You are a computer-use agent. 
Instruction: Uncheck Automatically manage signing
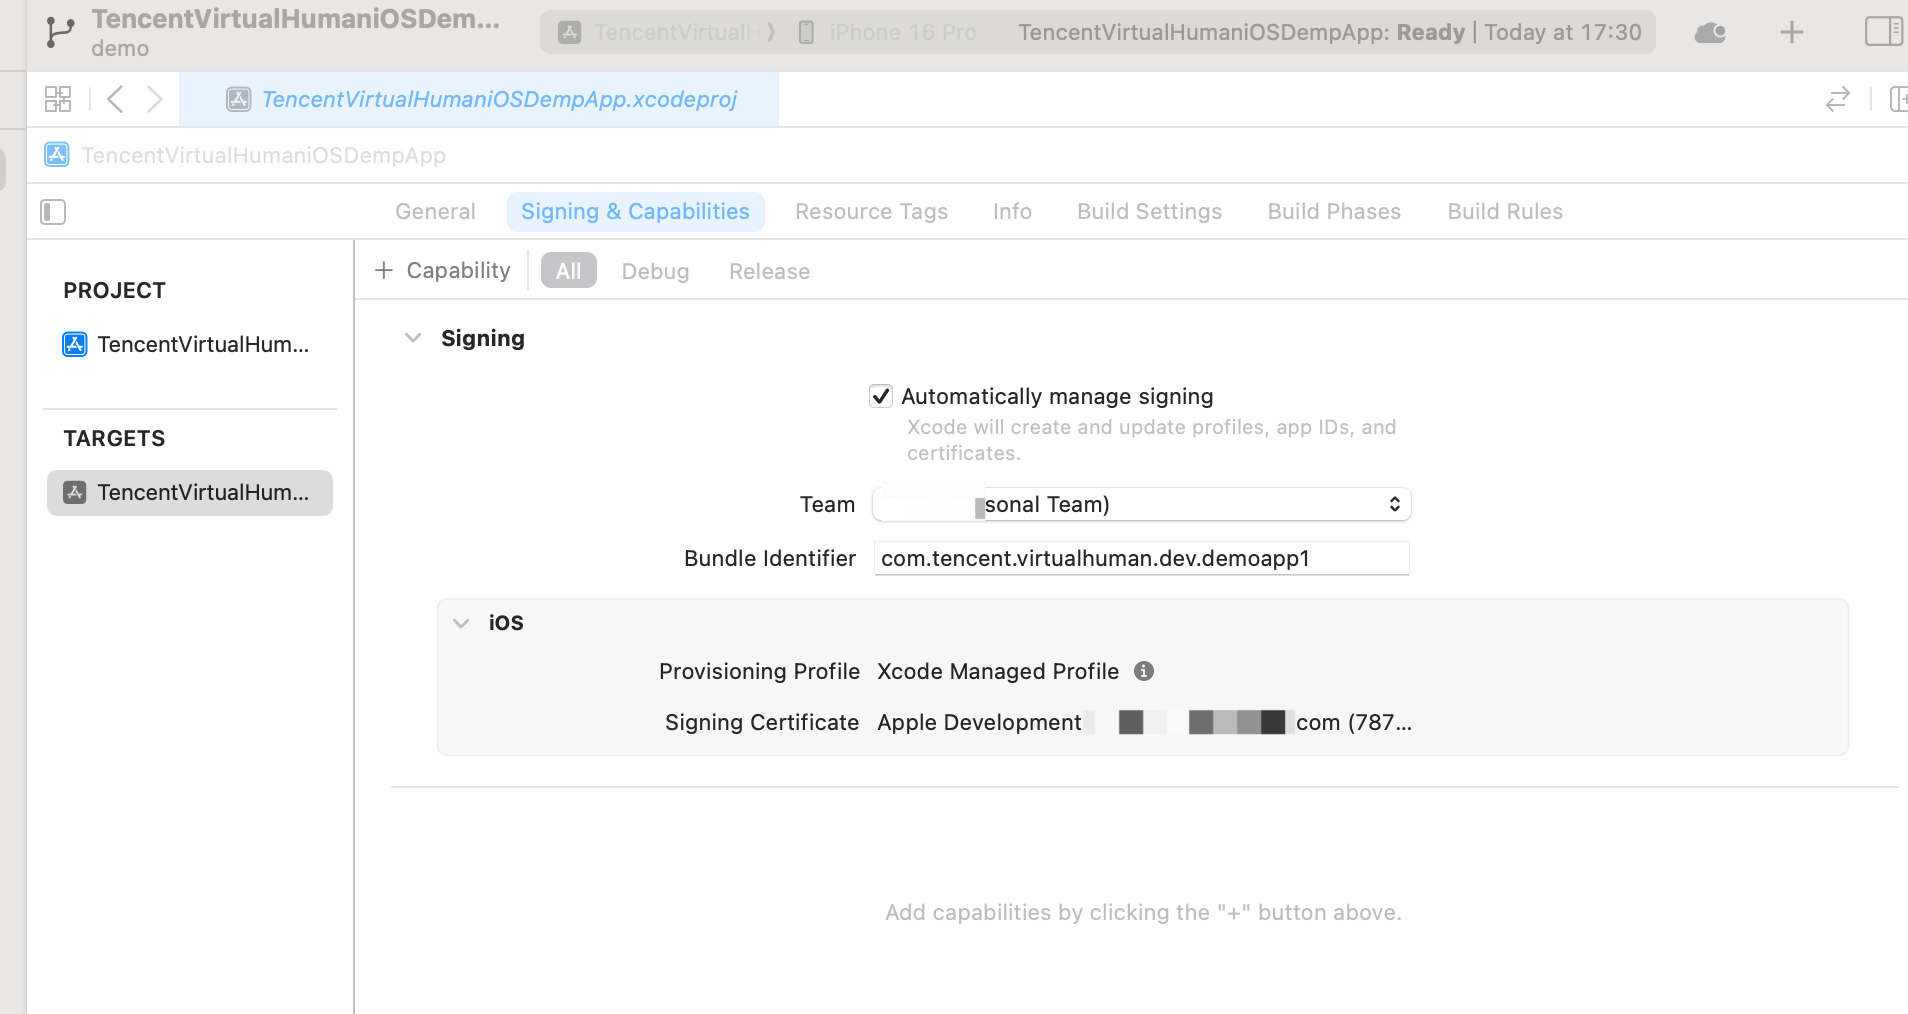click(881, 397)
